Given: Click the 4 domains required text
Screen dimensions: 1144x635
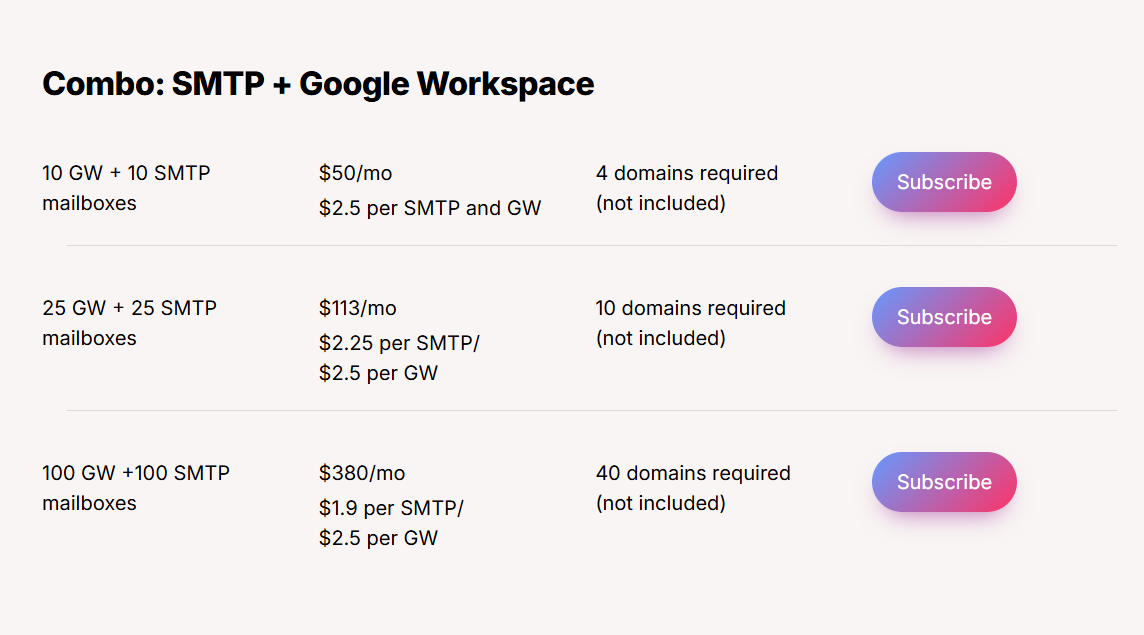Looking at the screenshot, I should coord(686,172).
